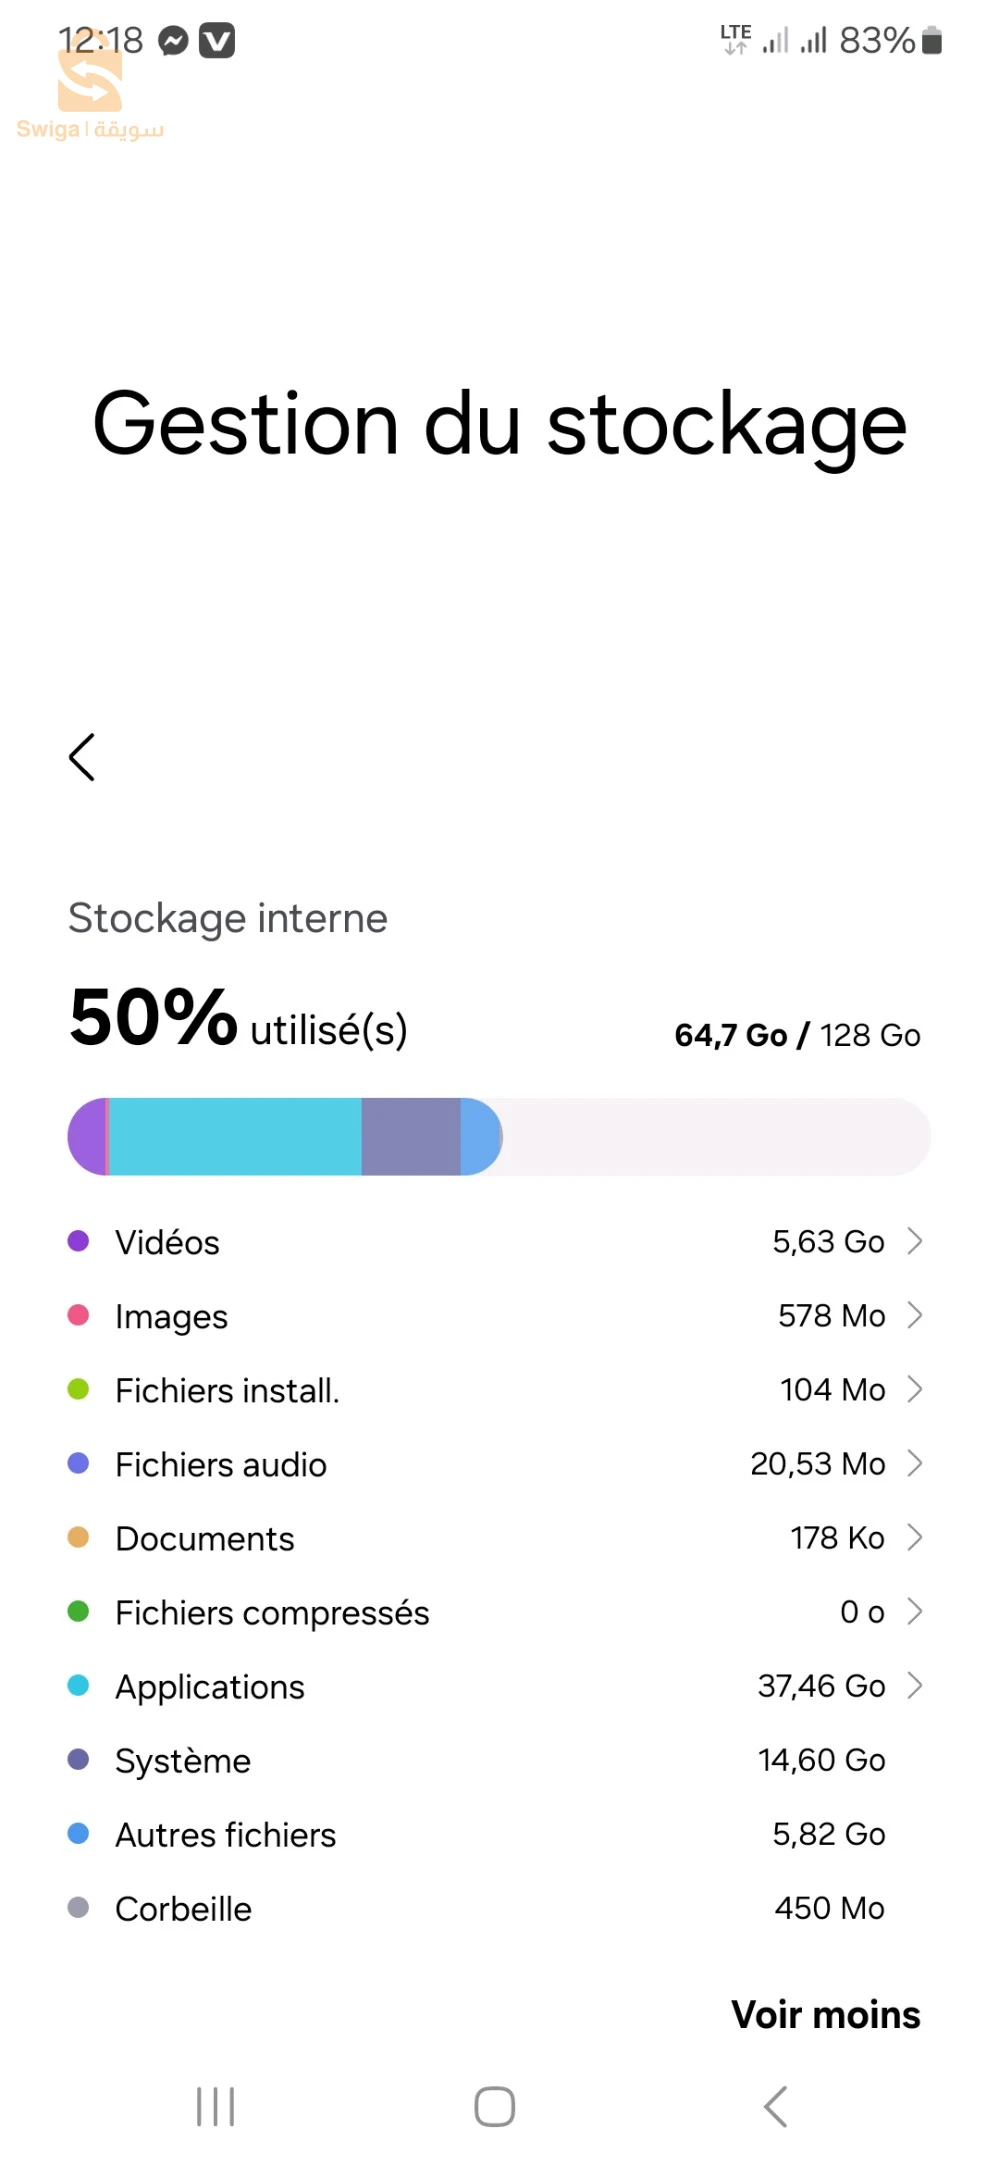The height and width of the screenshot is (2166, 999).
Task: Tap the battery status icon
Action: [931, 41]
